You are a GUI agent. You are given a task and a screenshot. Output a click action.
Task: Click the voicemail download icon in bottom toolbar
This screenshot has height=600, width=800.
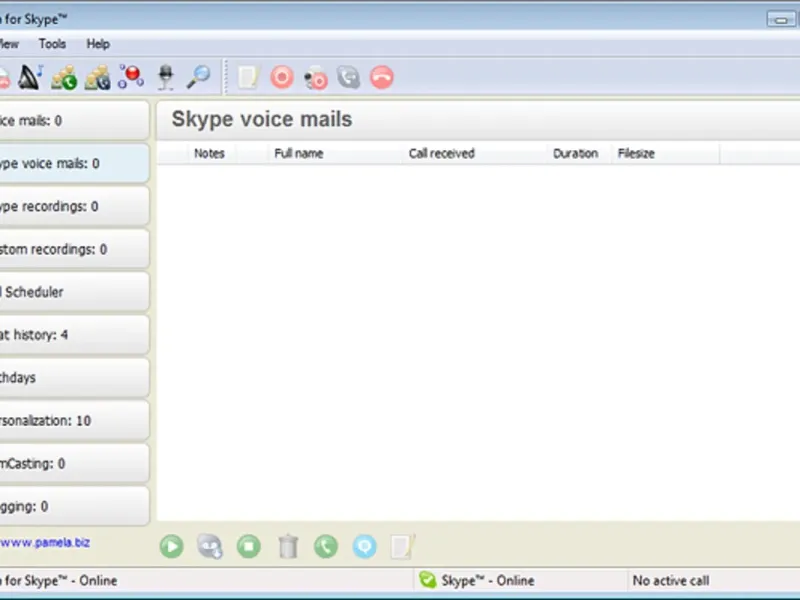tap(210, 546)
